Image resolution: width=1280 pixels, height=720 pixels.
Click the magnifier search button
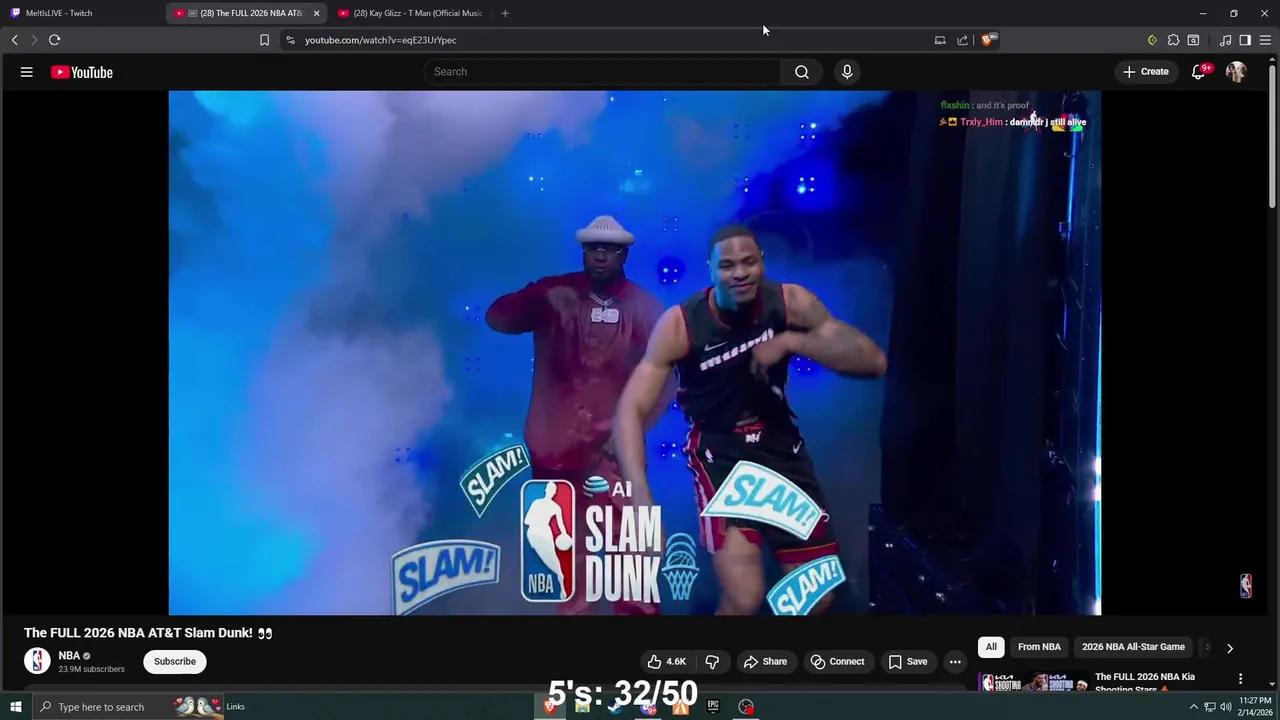coord(802,72)
